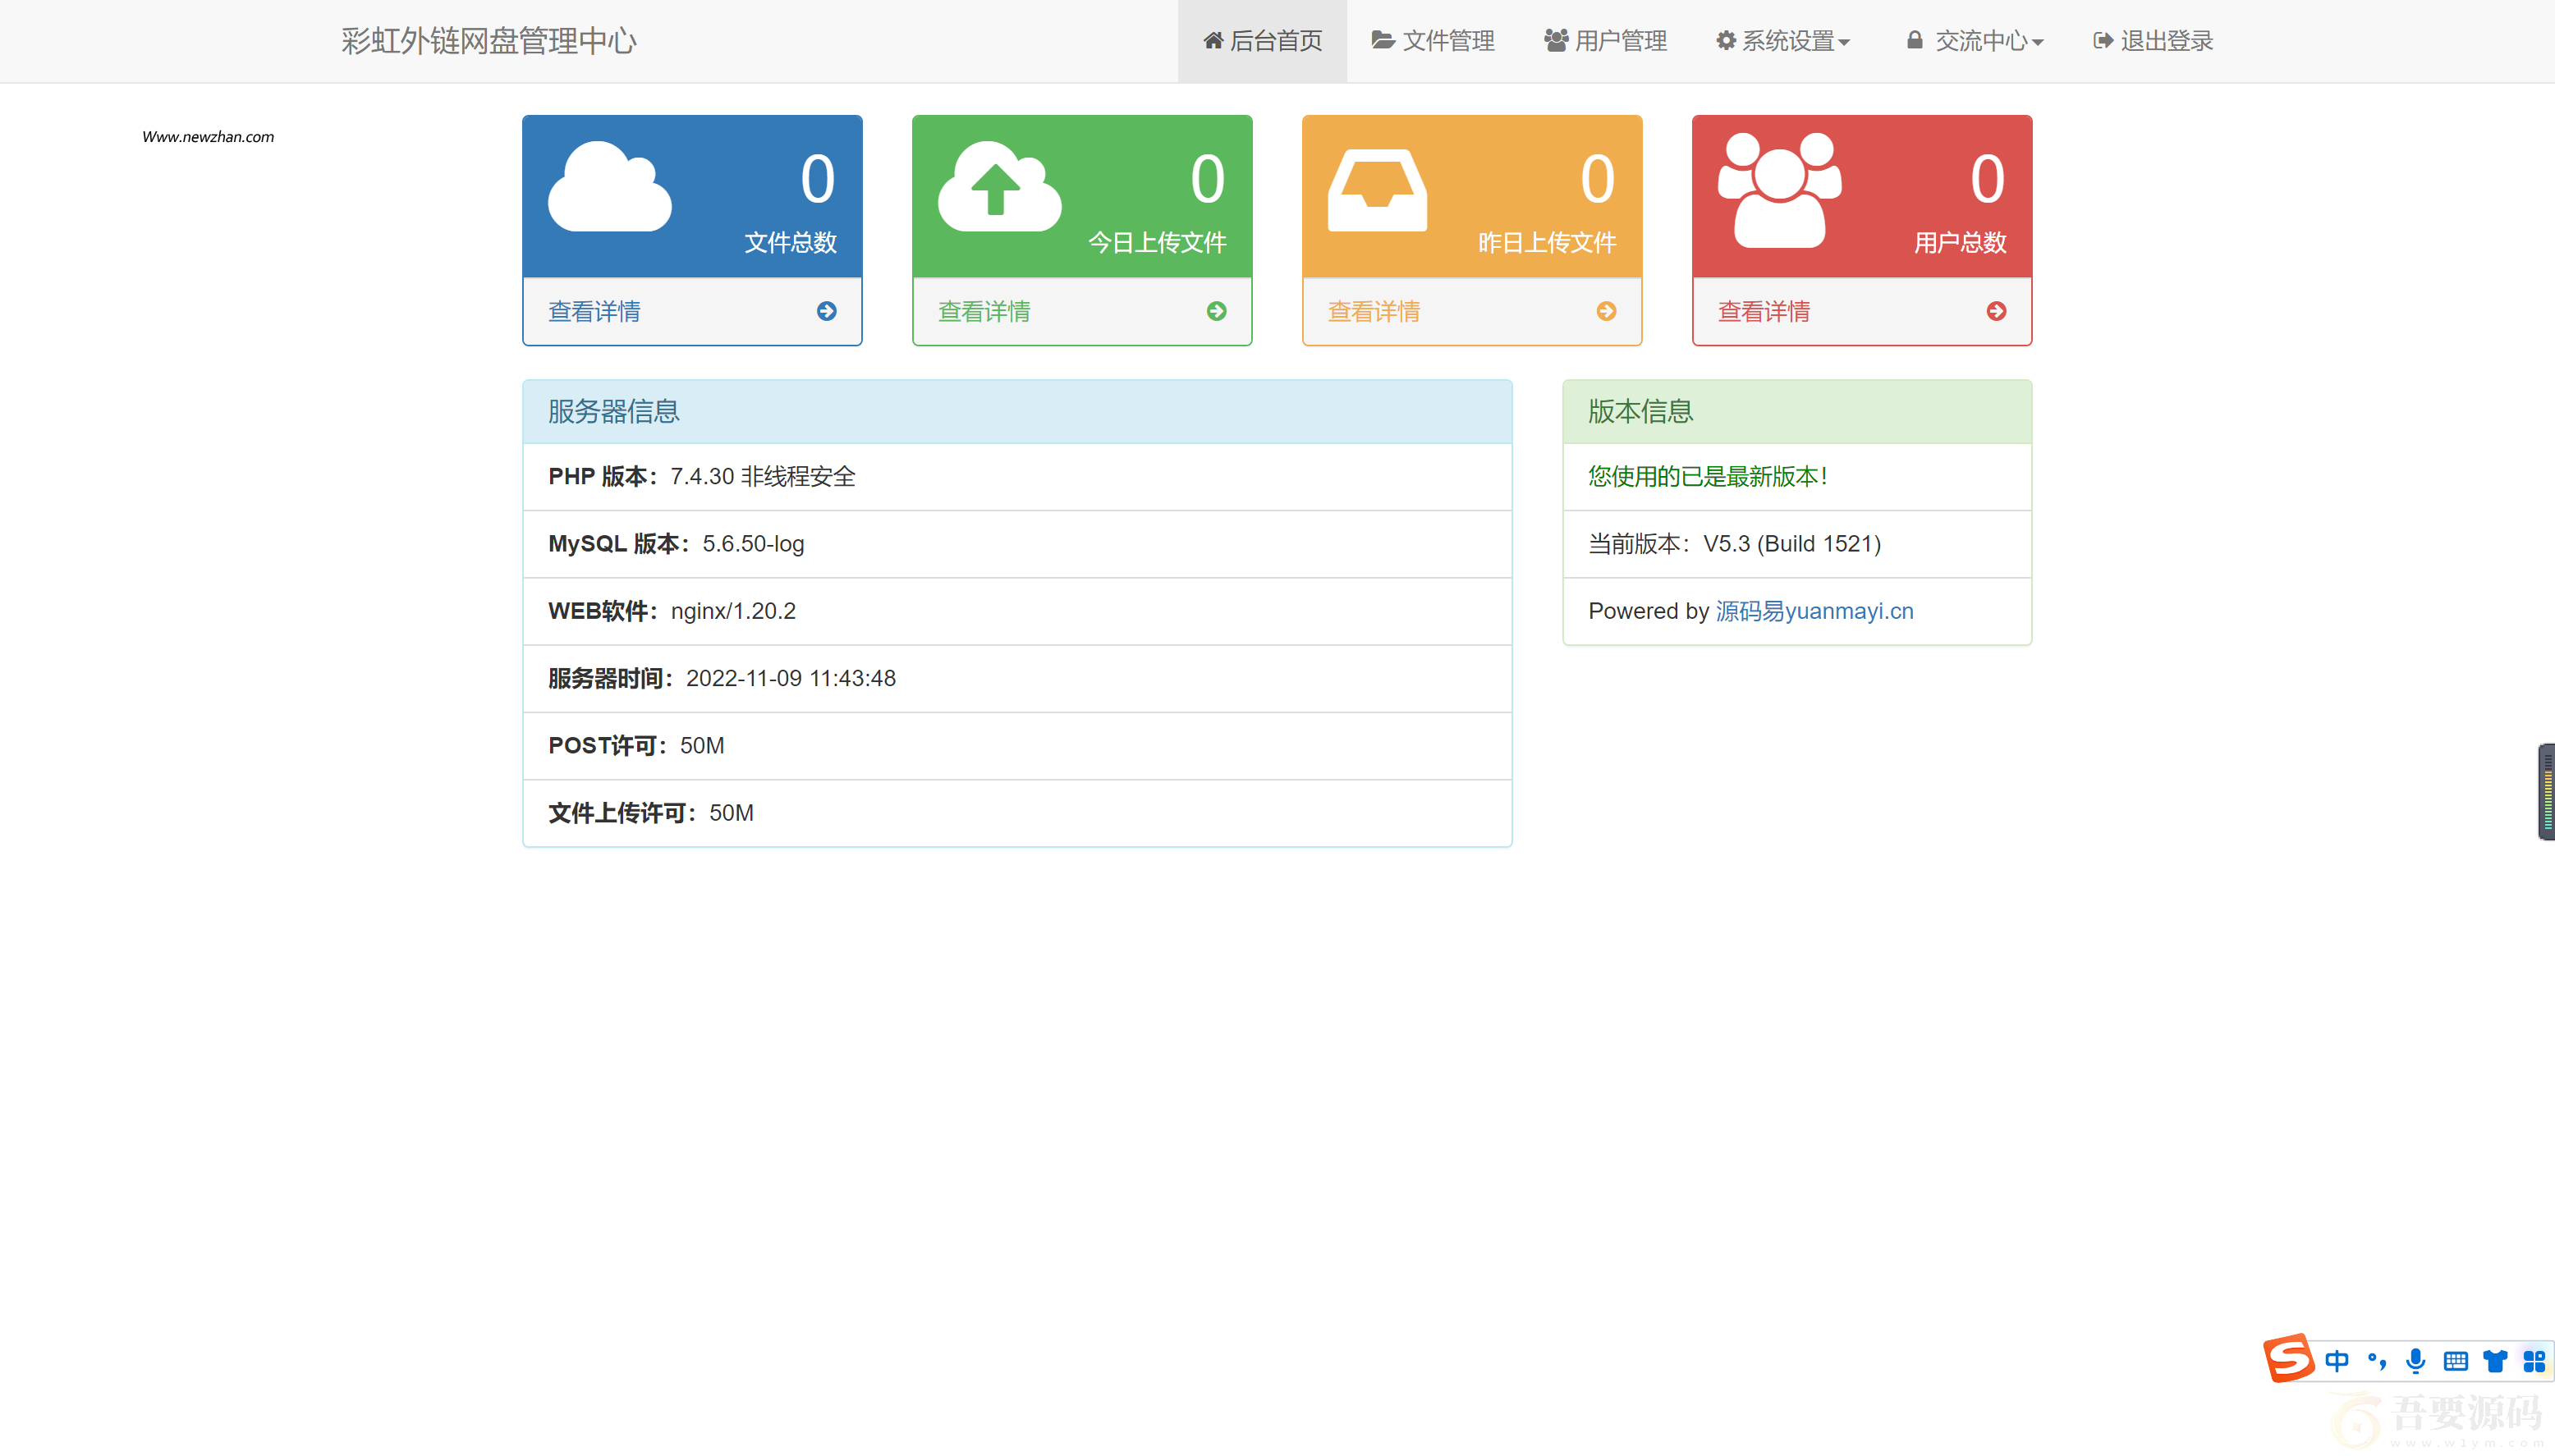Expand the 交流中心 dropdown menu
The width and height of the screenshot is (2555, 1456).
tap(1975, 41)
